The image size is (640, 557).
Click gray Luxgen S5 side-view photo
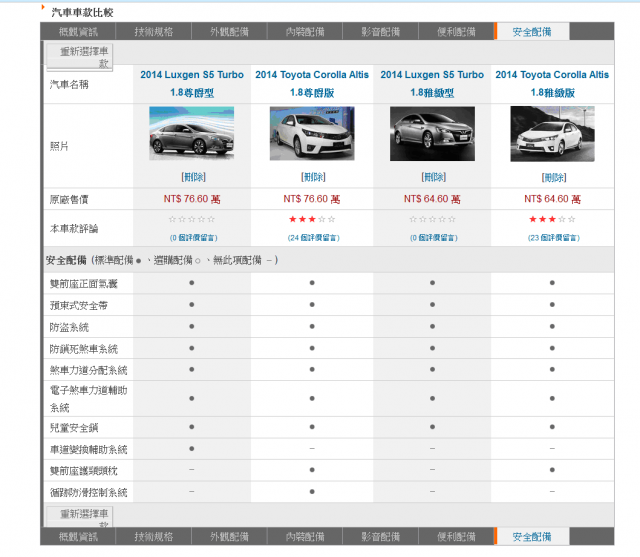click(x=192, y=133)
